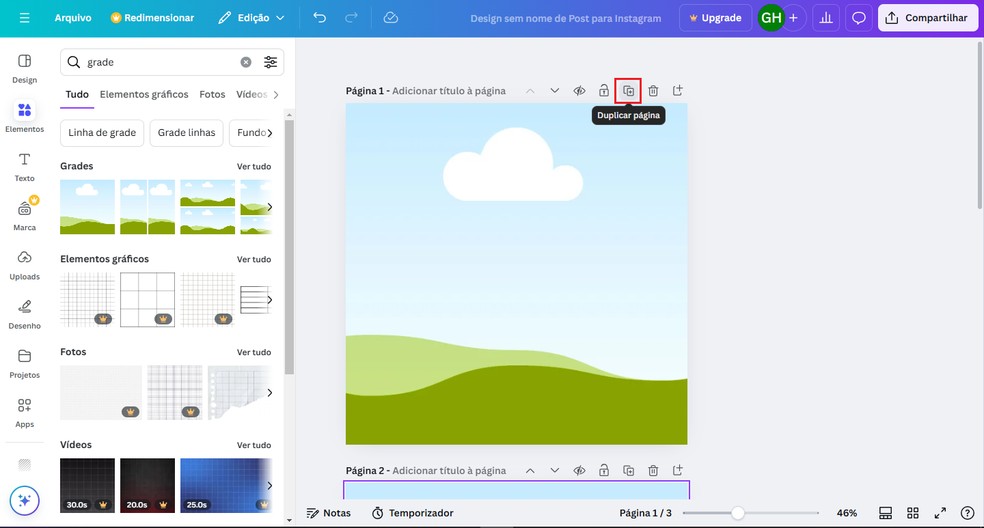This screenshot has height=528, width=984.
Task: Switch to scroll view layout icon
Action: pyautogui.click(x=885, y=513)
